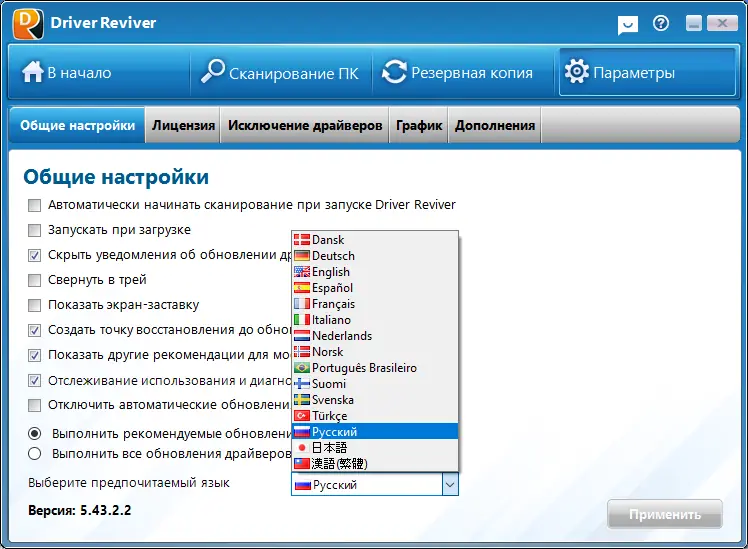Pick the Spanish flag icon in list

(x=301, y=288)
